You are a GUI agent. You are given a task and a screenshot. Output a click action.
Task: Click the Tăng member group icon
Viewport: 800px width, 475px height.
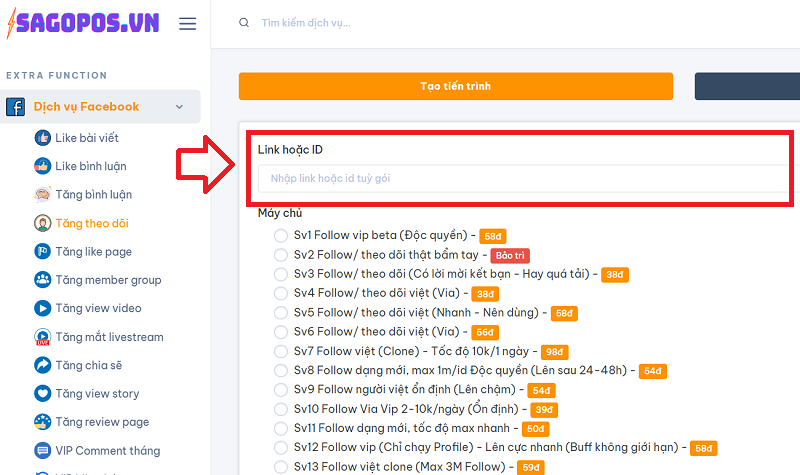[42, 280]
